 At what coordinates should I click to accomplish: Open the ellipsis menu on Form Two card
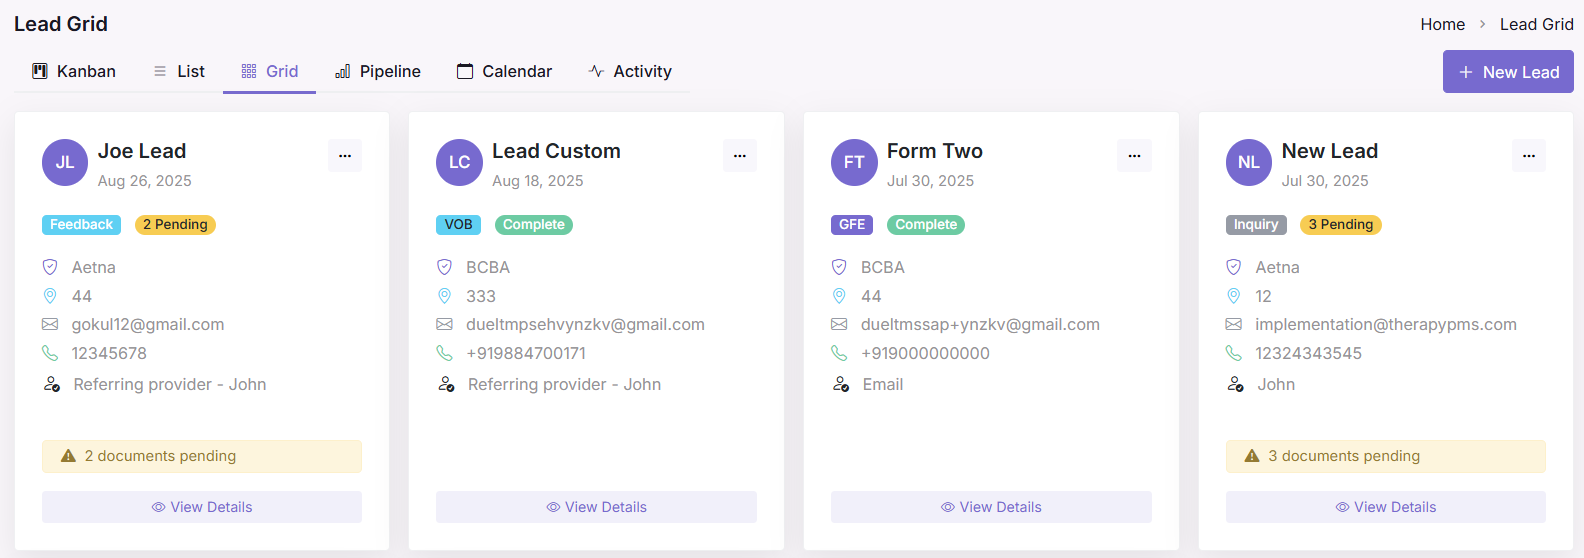(x=1134, y=156)
